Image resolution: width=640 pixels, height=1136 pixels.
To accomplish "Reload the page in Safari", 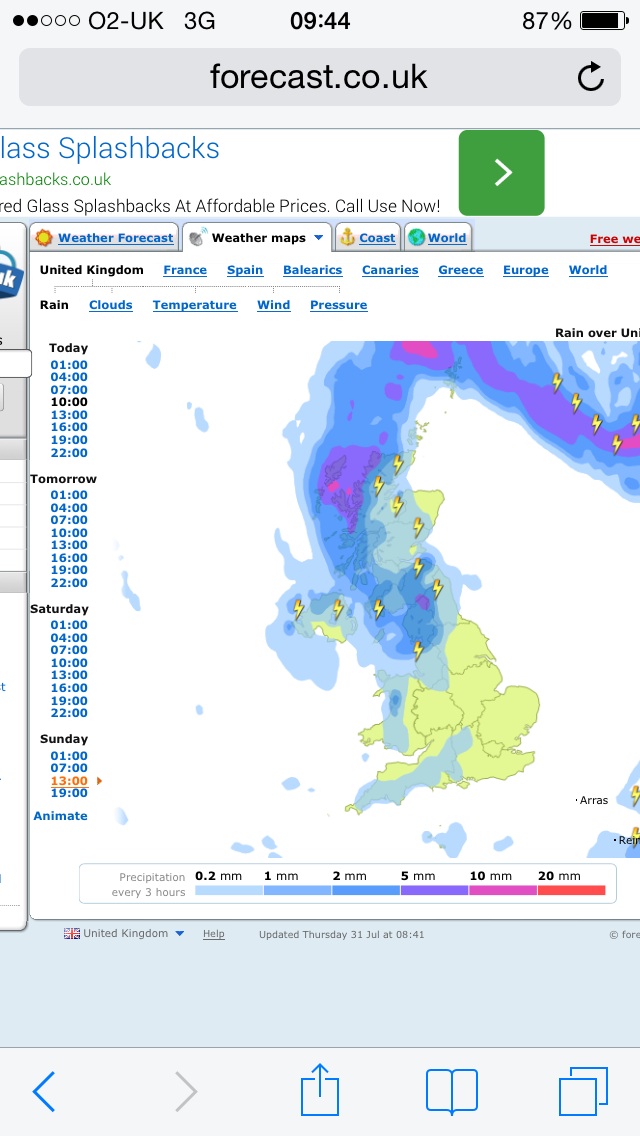I will 591,77.
